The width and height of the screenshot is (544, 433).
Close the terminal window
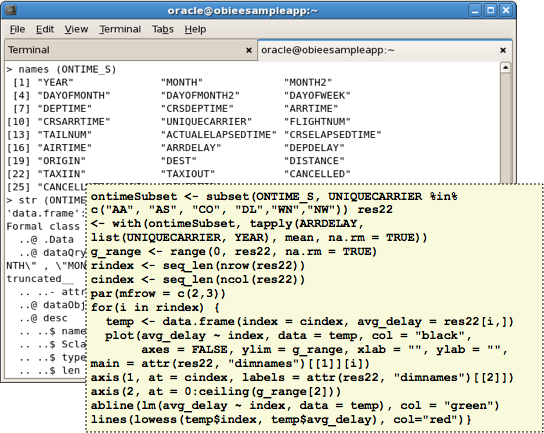click(506, 10)
